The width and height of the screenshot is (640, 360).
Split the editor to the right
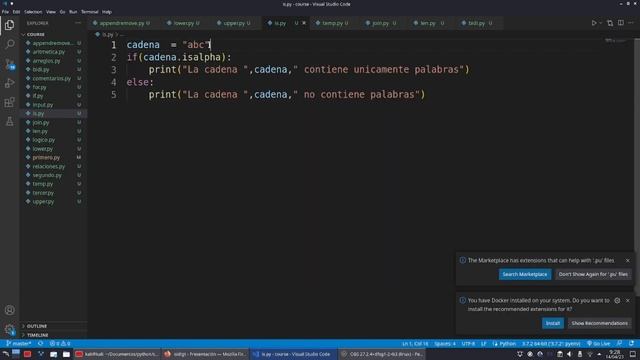coord(621,23)
